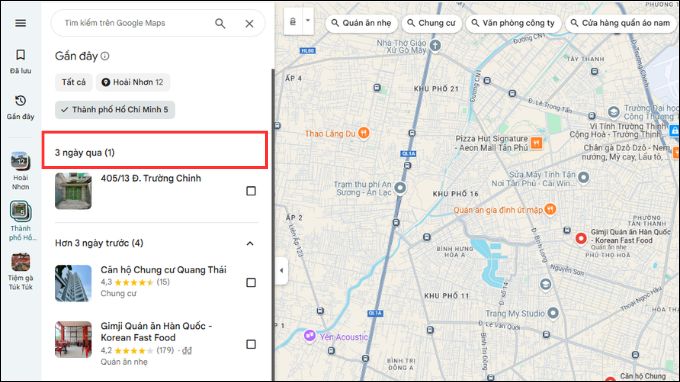The height and width of the screenshot is (382, 680).
Task: Open the hamburger main menu
Action: tap(20, 23)
